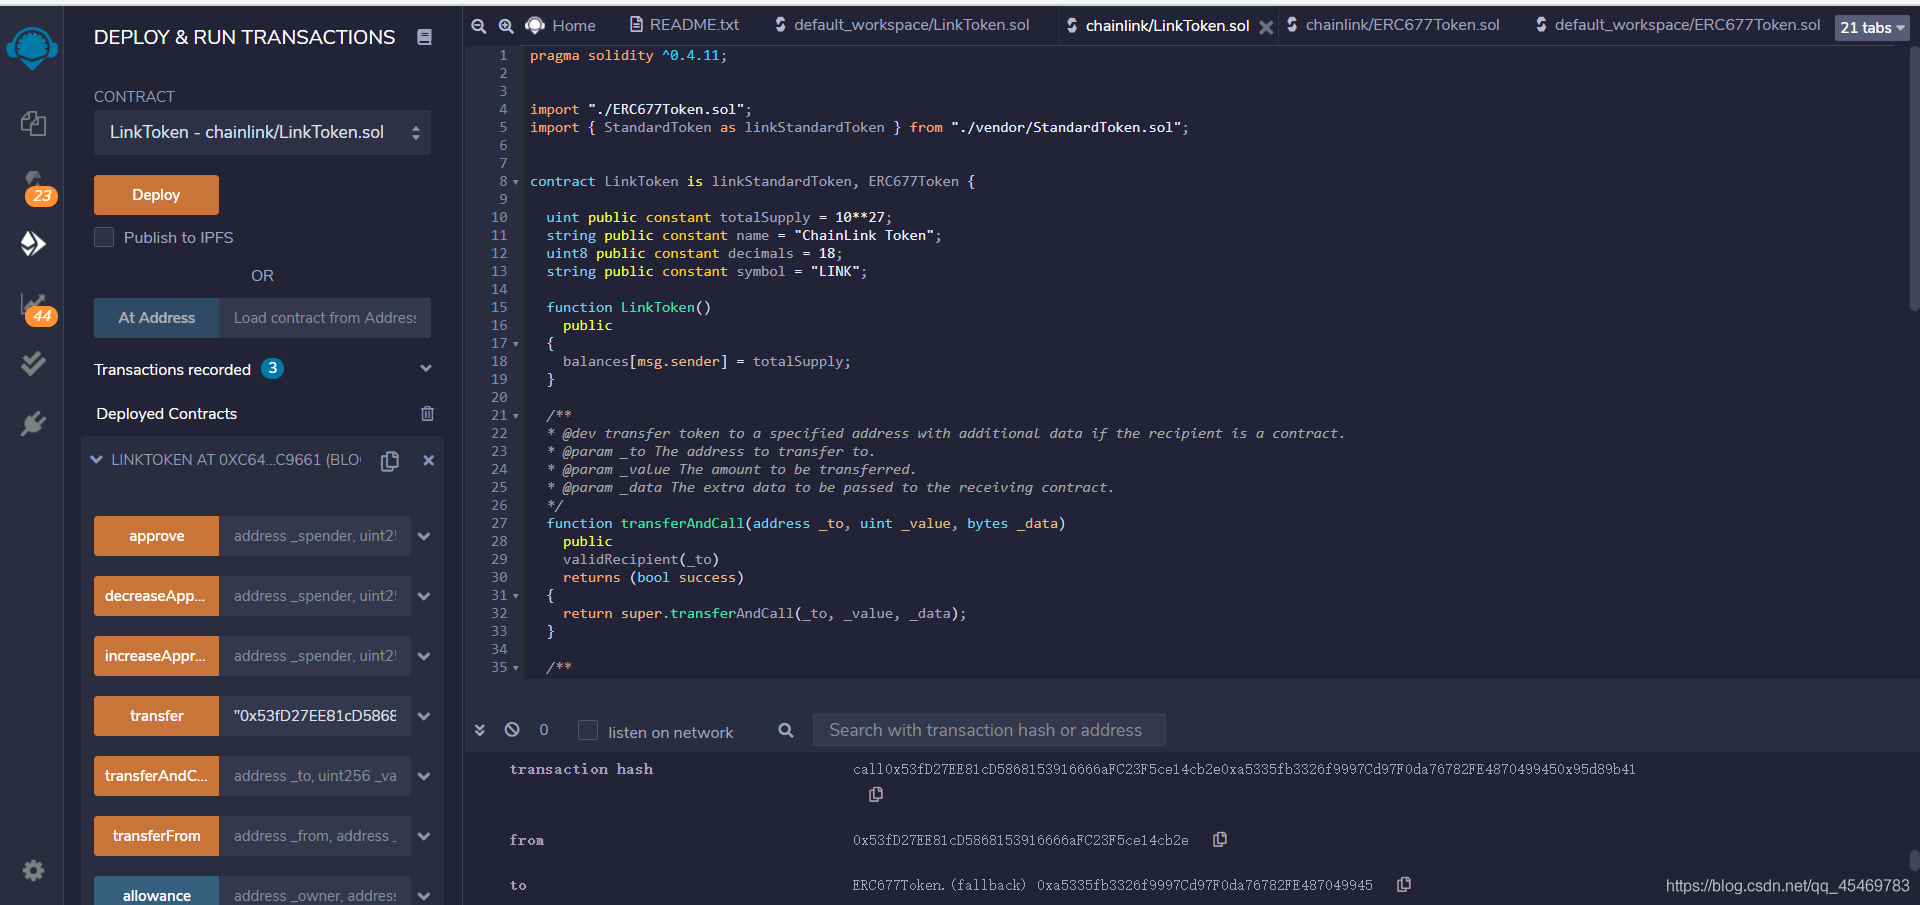Collapse the LINKTOKEN AT 0XC64 instance
Image resolution: width=1920 pixels, height=905 pixels.
point(96,460)
